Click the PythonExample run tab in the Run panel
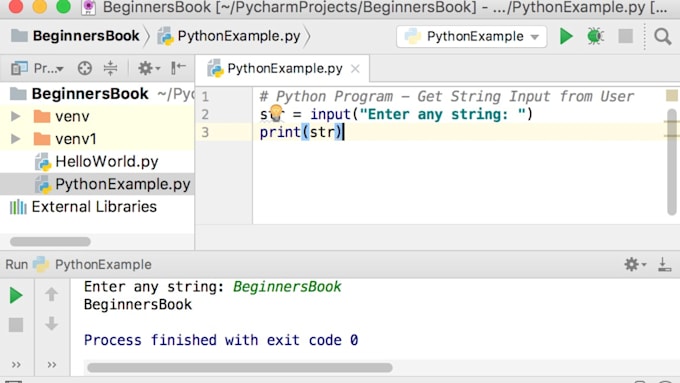 pos(92,265)
